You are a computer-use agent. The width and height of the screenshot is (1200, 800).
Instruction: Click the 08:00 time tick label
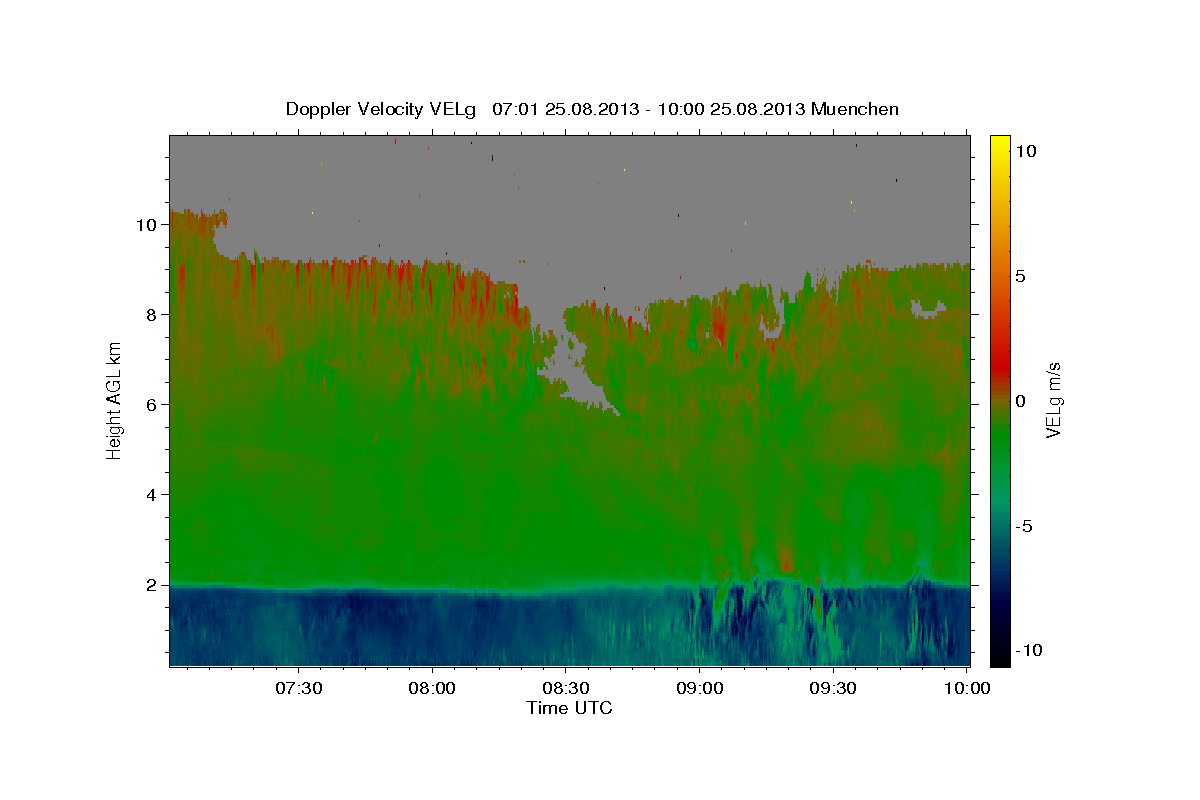(x=433, y=688)
